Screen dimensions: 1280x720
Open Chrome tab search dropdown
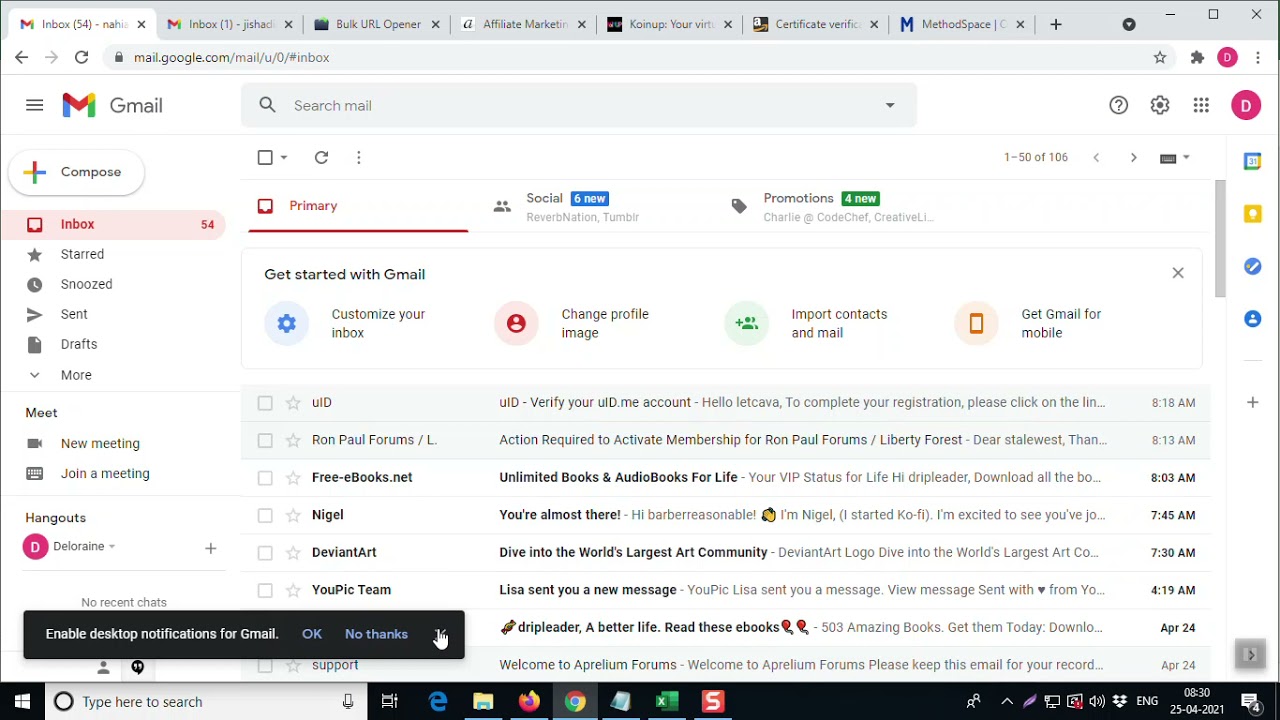[1129, 24]
